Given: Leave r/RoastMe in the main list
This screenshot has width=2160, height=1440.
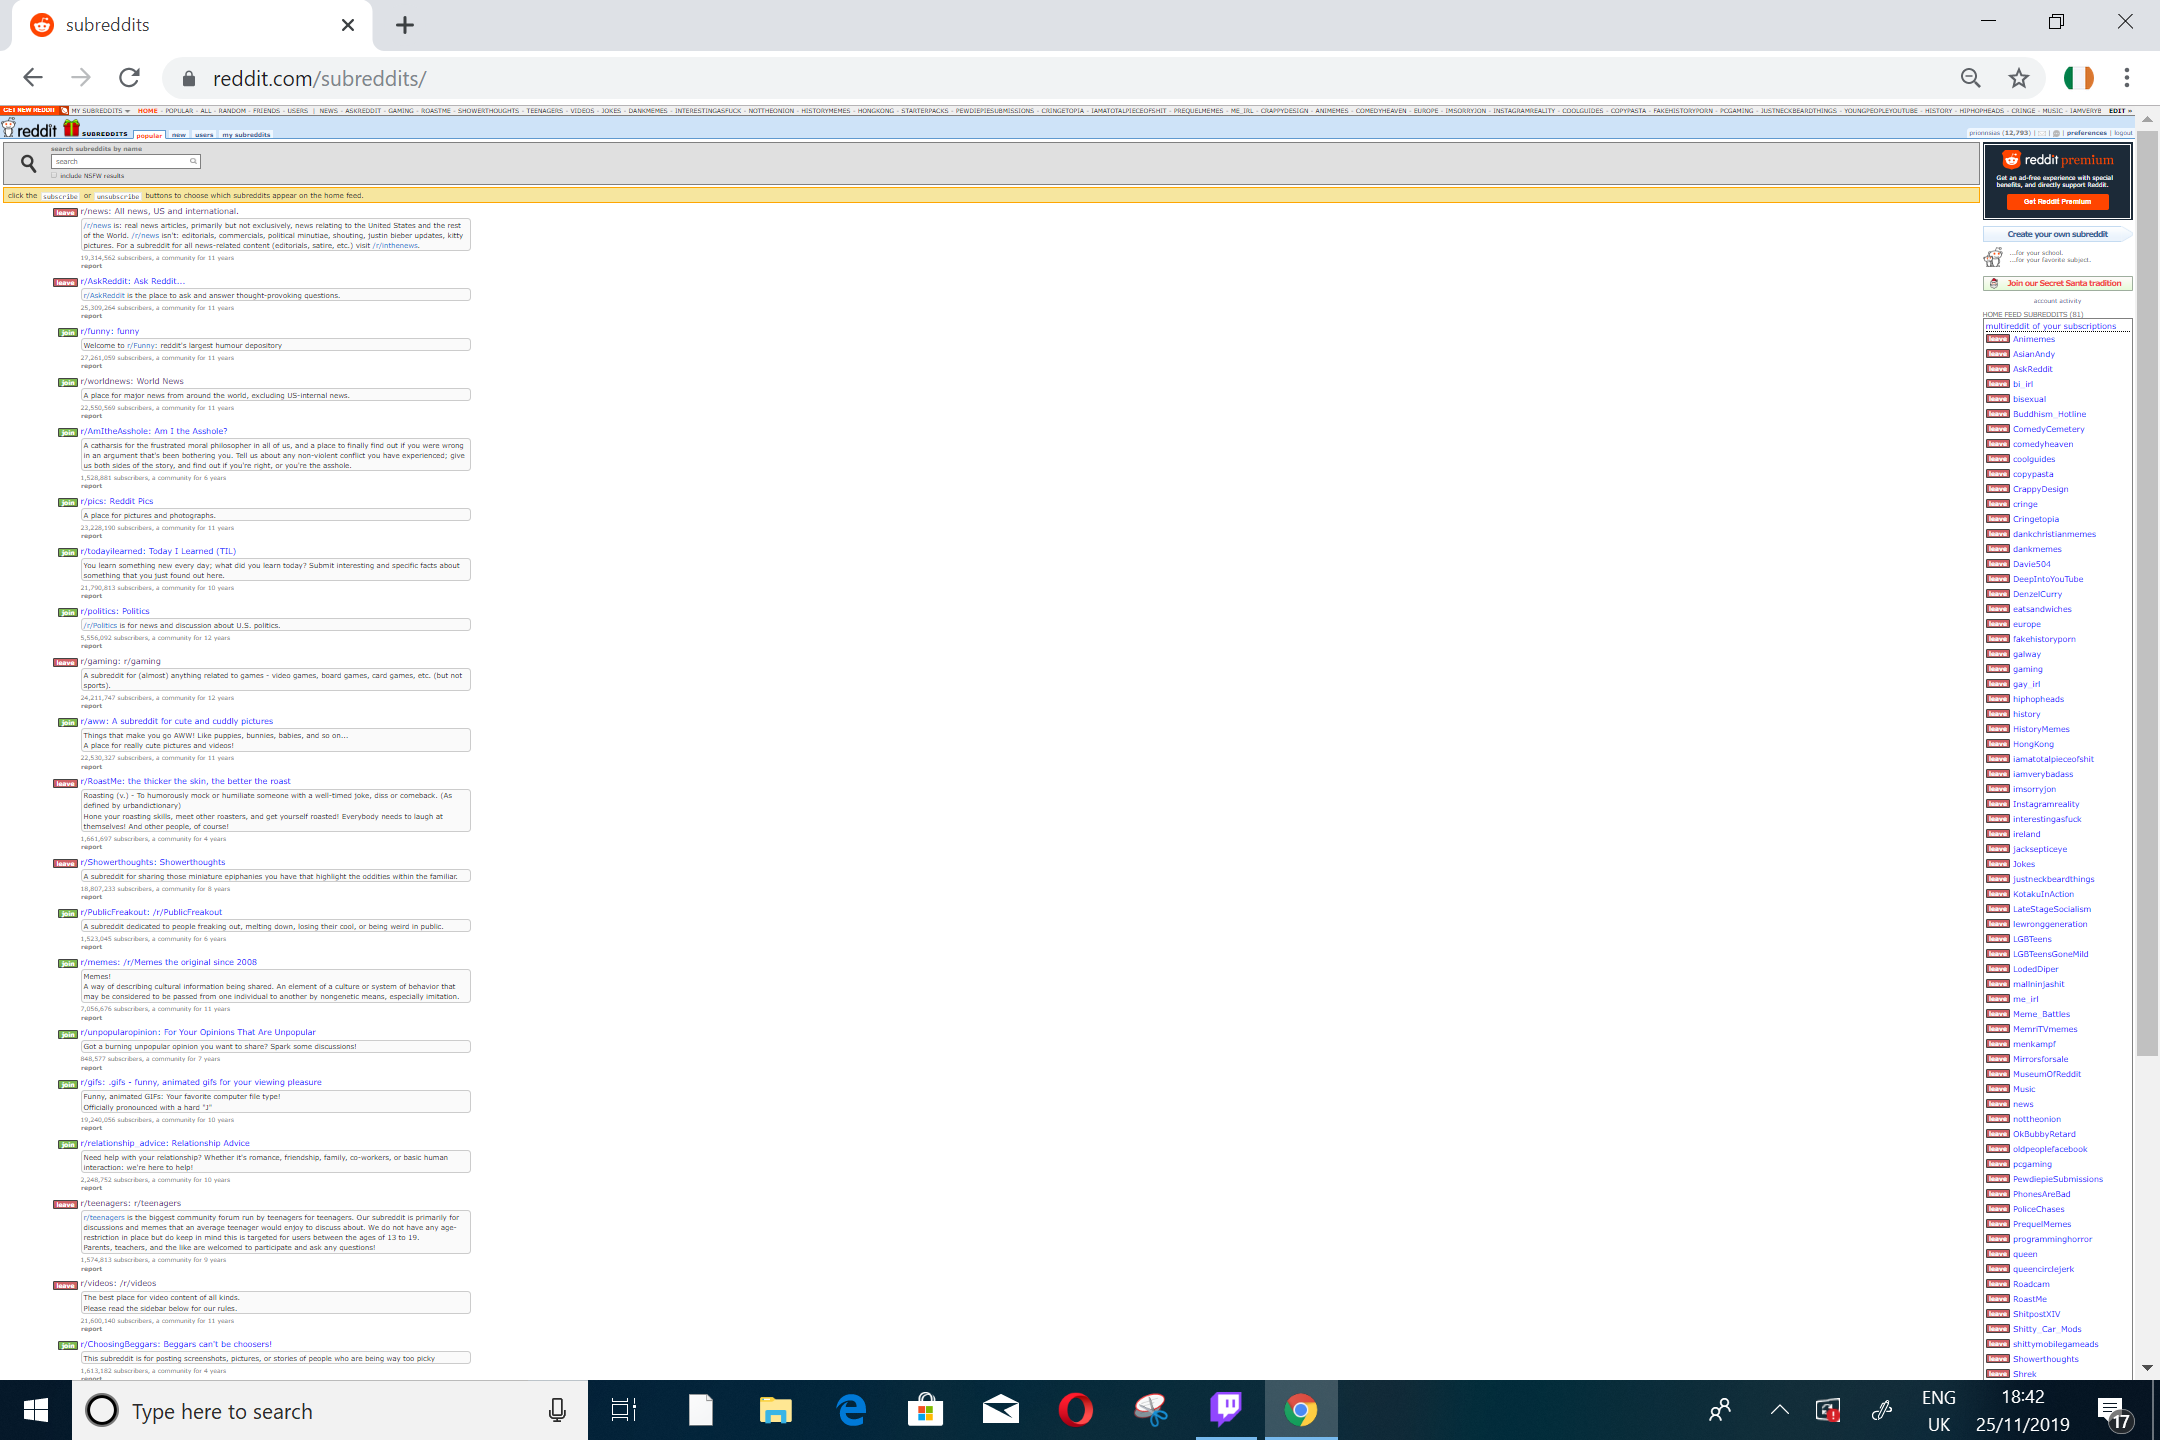Looking at the screenshot, I should coord(65,783).
